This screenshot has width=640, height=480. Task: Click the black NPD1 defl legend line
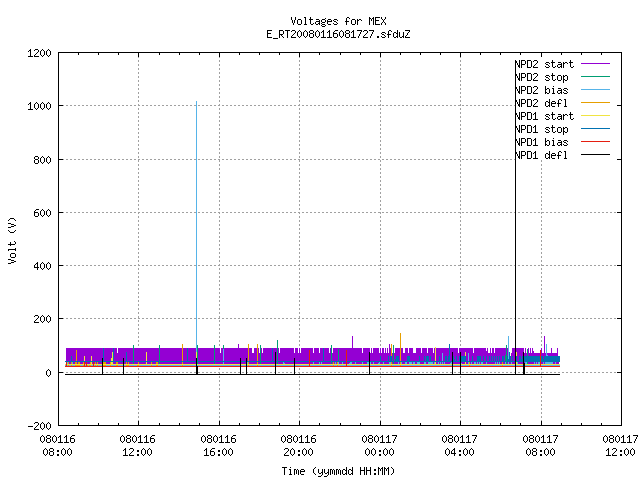pos(596,155)
